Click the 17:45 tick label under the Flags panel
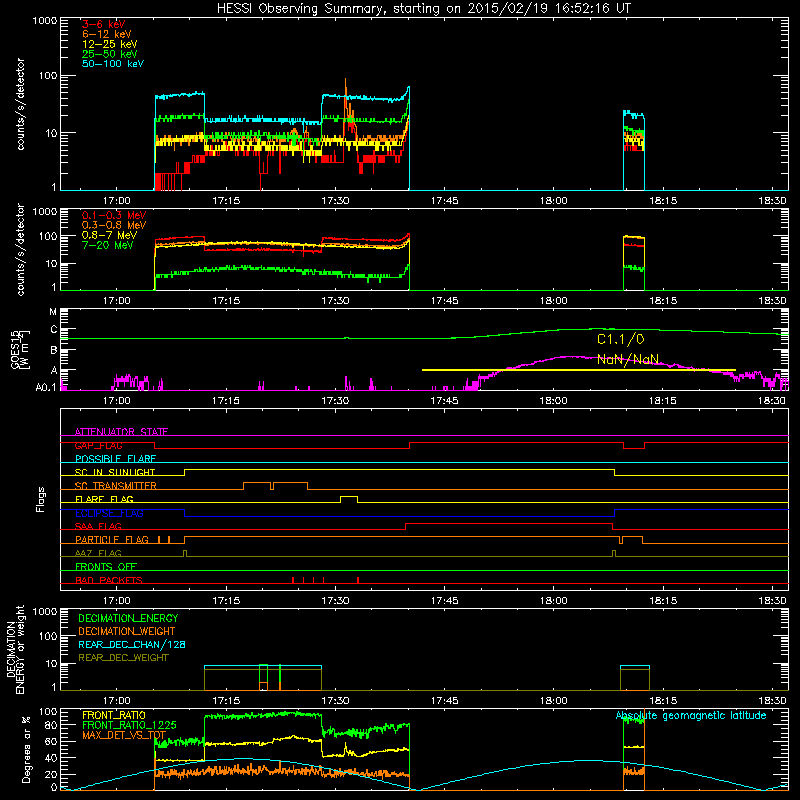800x800 pixels. pyautogui.click(x=444, y=601)
